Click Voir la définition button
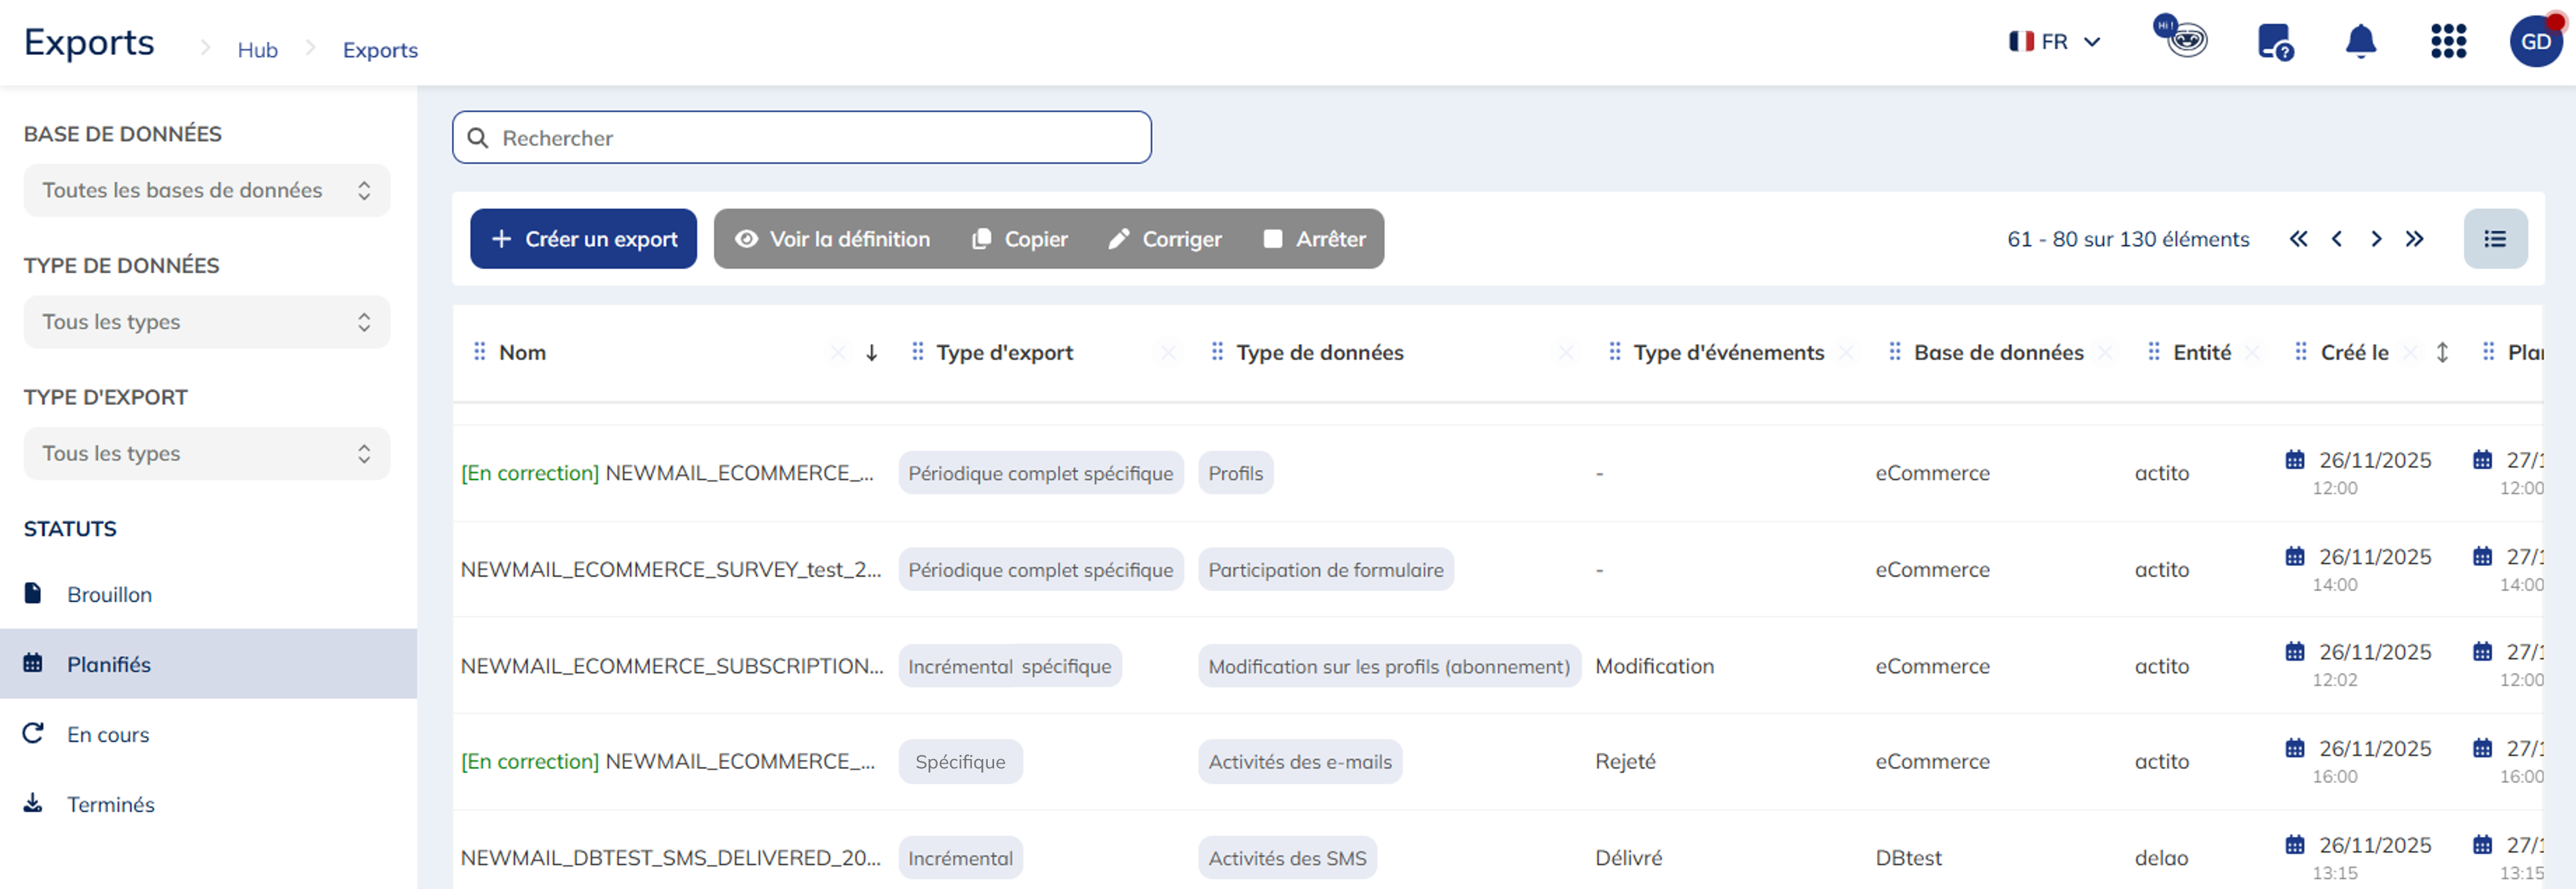This screenshot has height=889, width=2576. pos(832,239)
